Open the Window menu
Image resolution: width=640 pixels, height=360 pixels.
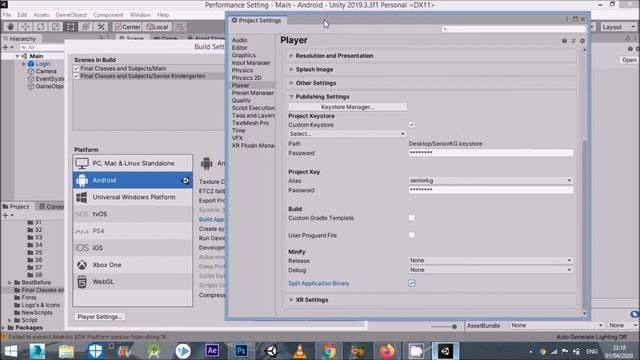coord(140,15)
